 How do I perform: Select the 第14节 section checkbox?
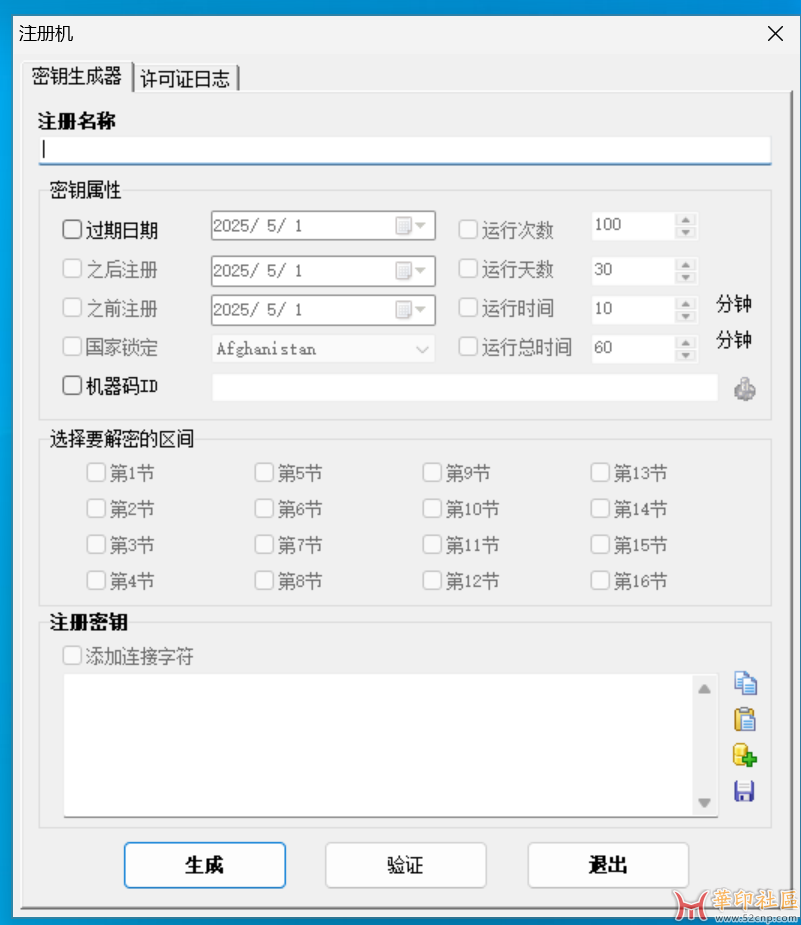(600, 509)
